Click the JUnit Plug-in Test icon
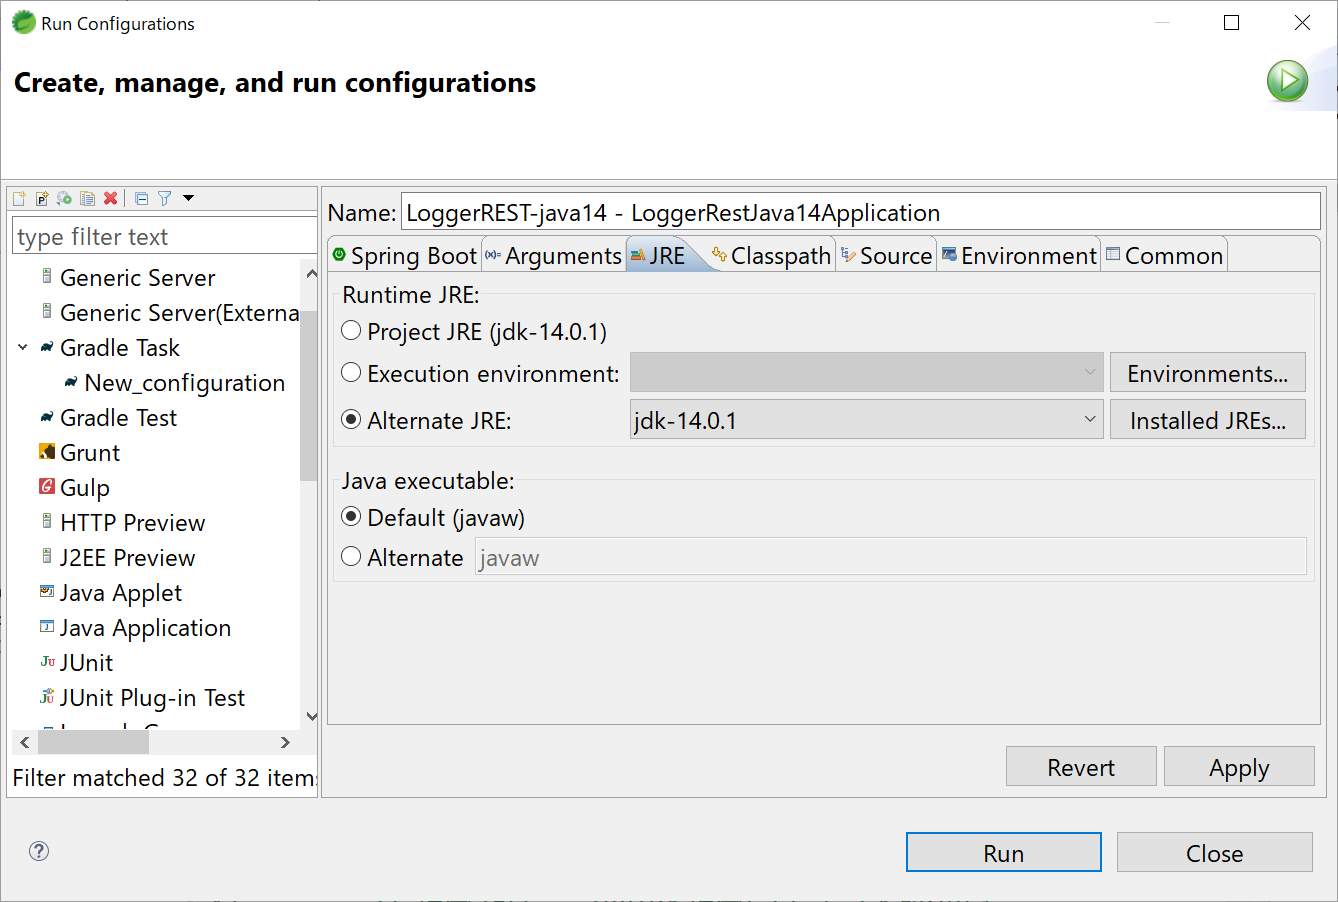This screenshot has height=902, width=1338. [47, 697]
